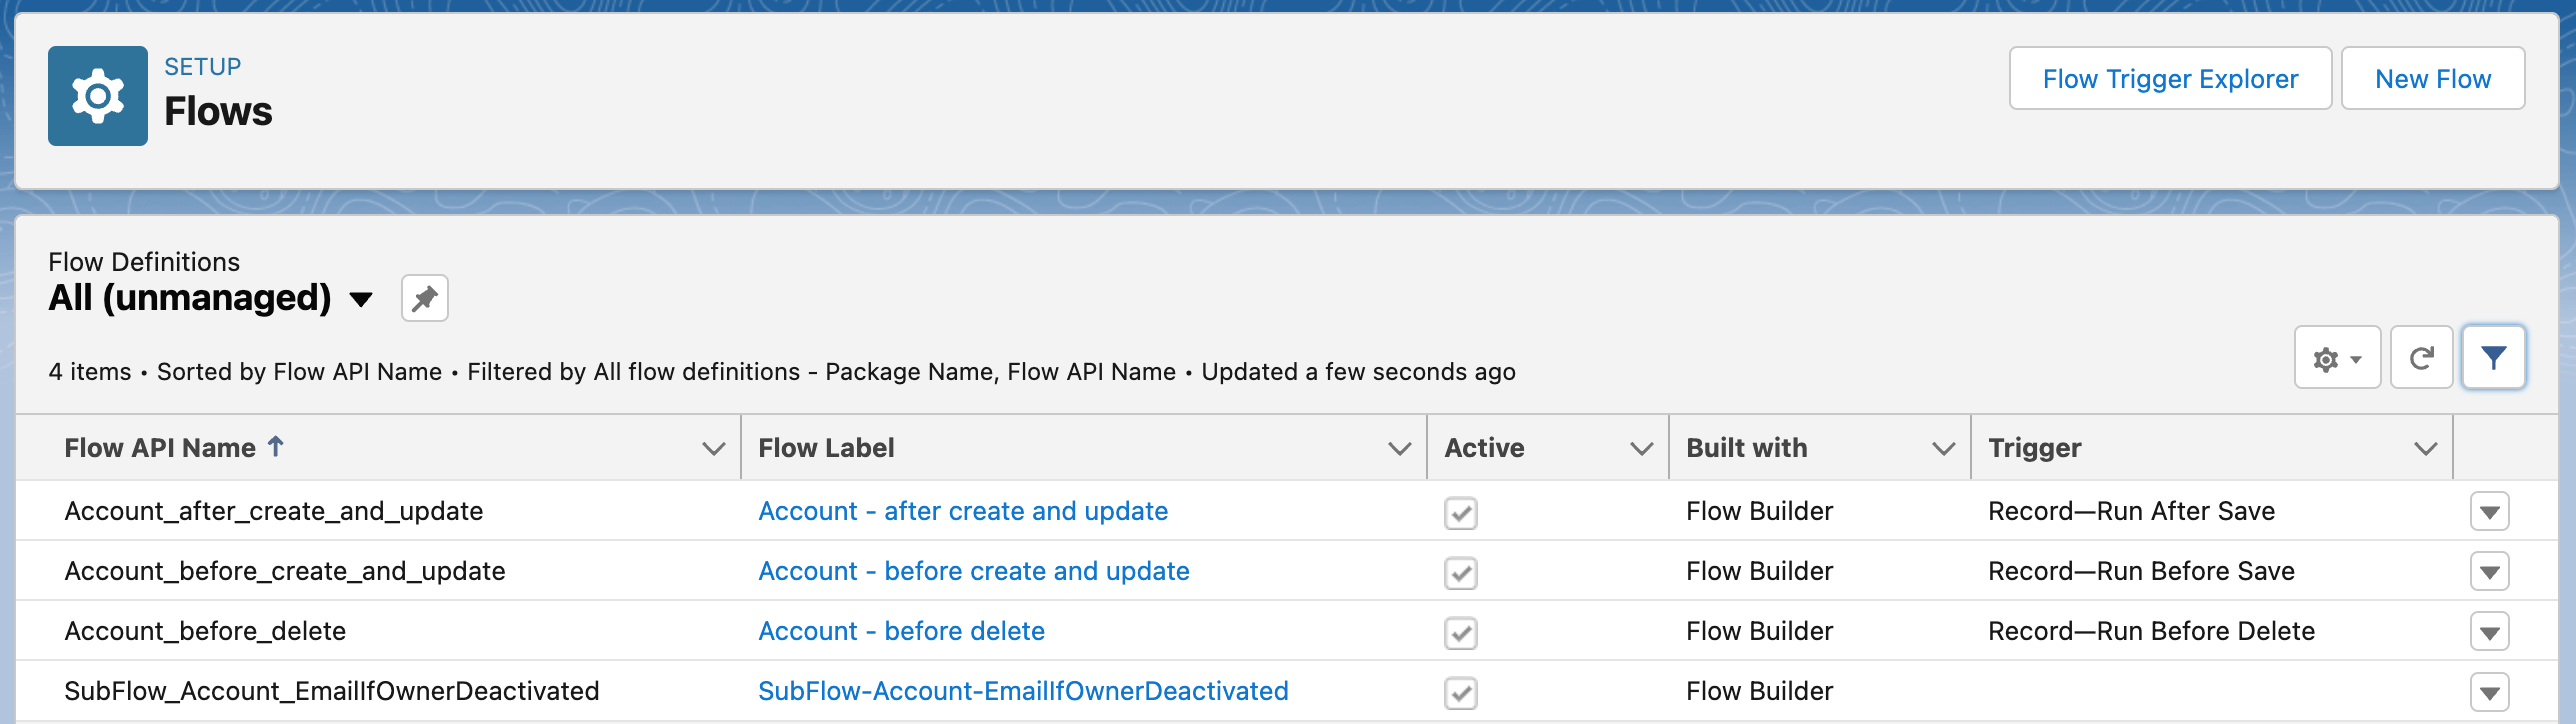Open Built with column menu chevron
The height and width of the screenshot is (724, 2576).
click(x=1944, y=449)
